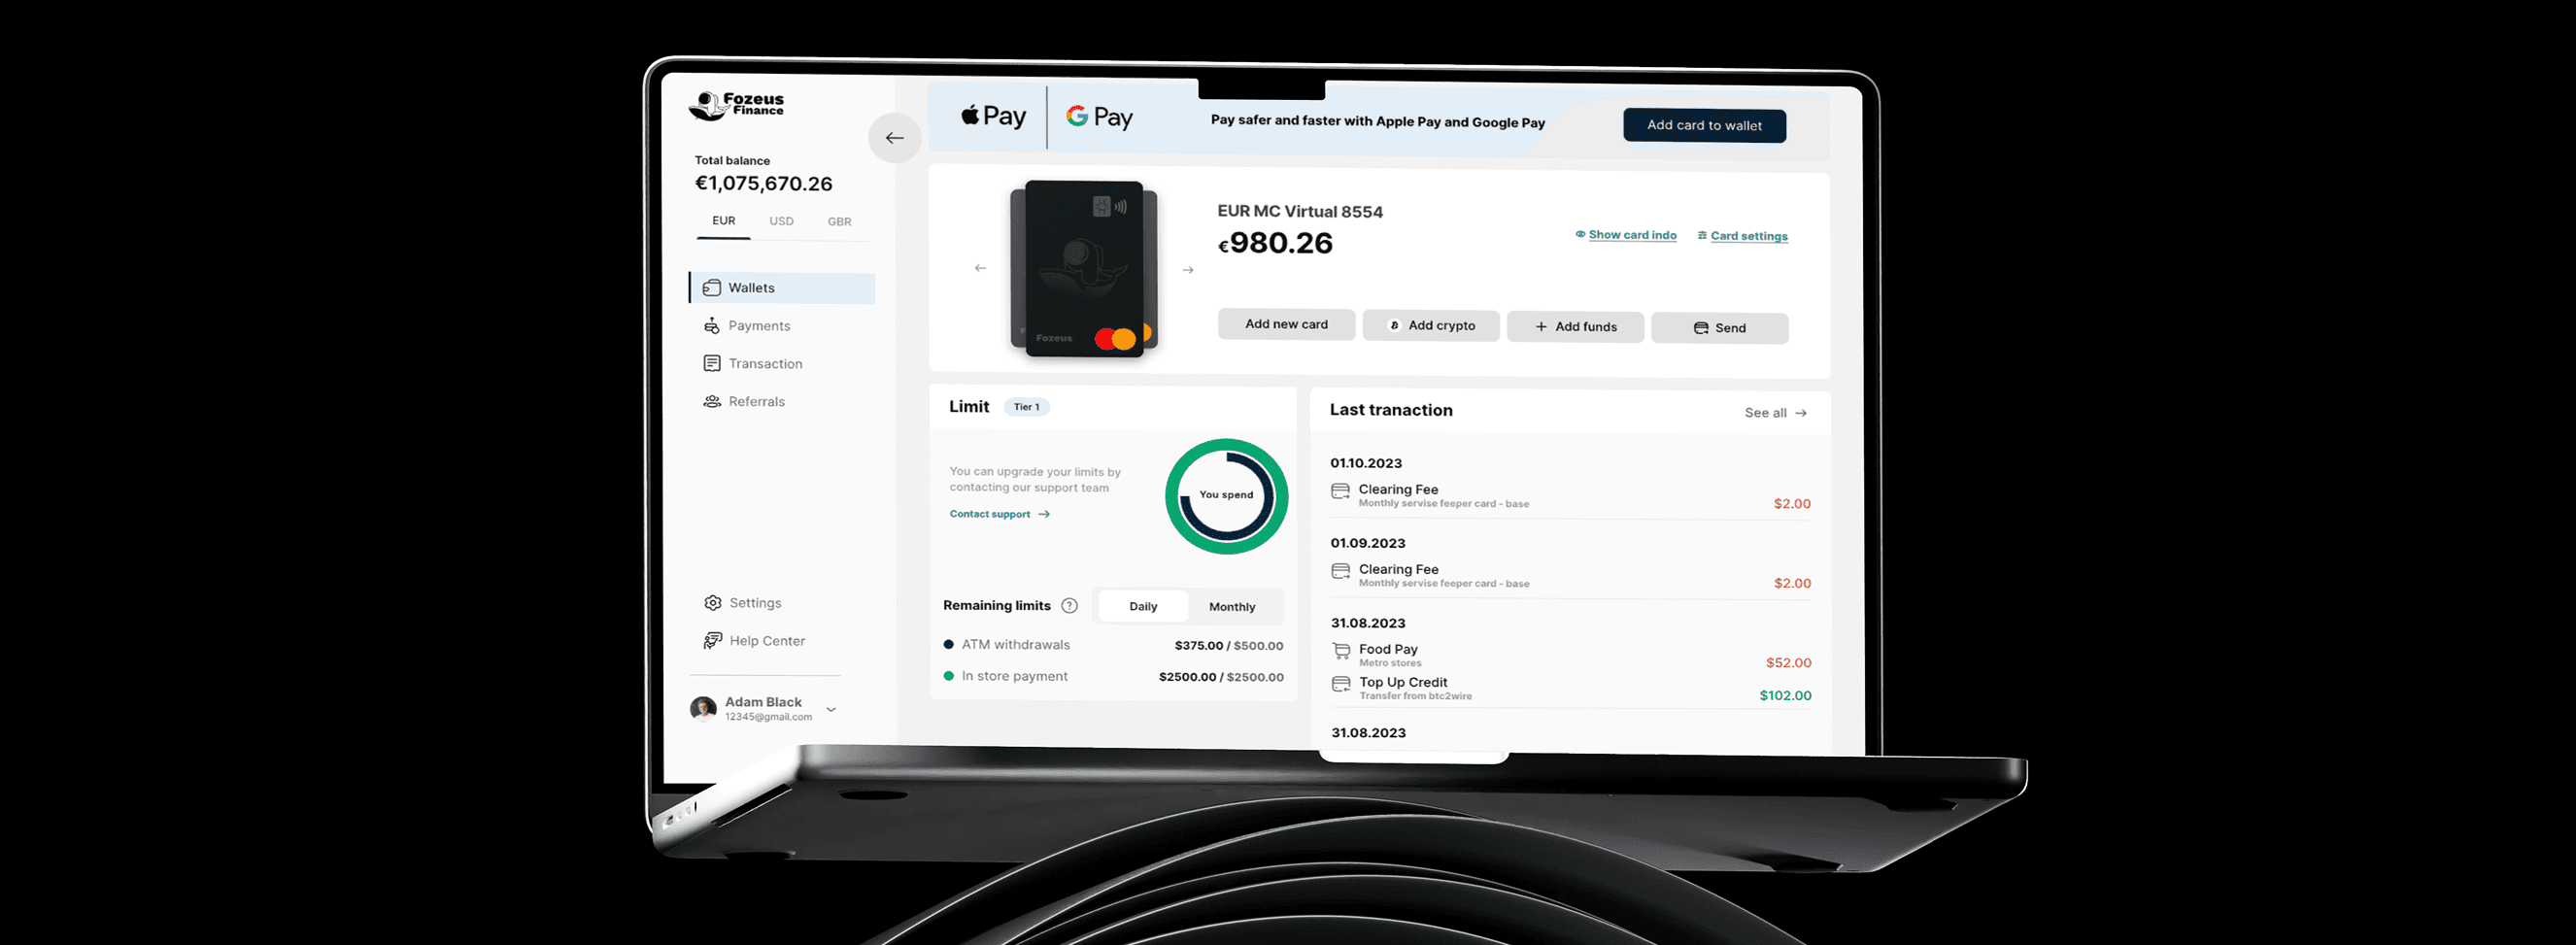The height and width of the screenshot is (945, 2576).
Task: Click ATM withdrawals dark dot
Action: click(948, 645)
